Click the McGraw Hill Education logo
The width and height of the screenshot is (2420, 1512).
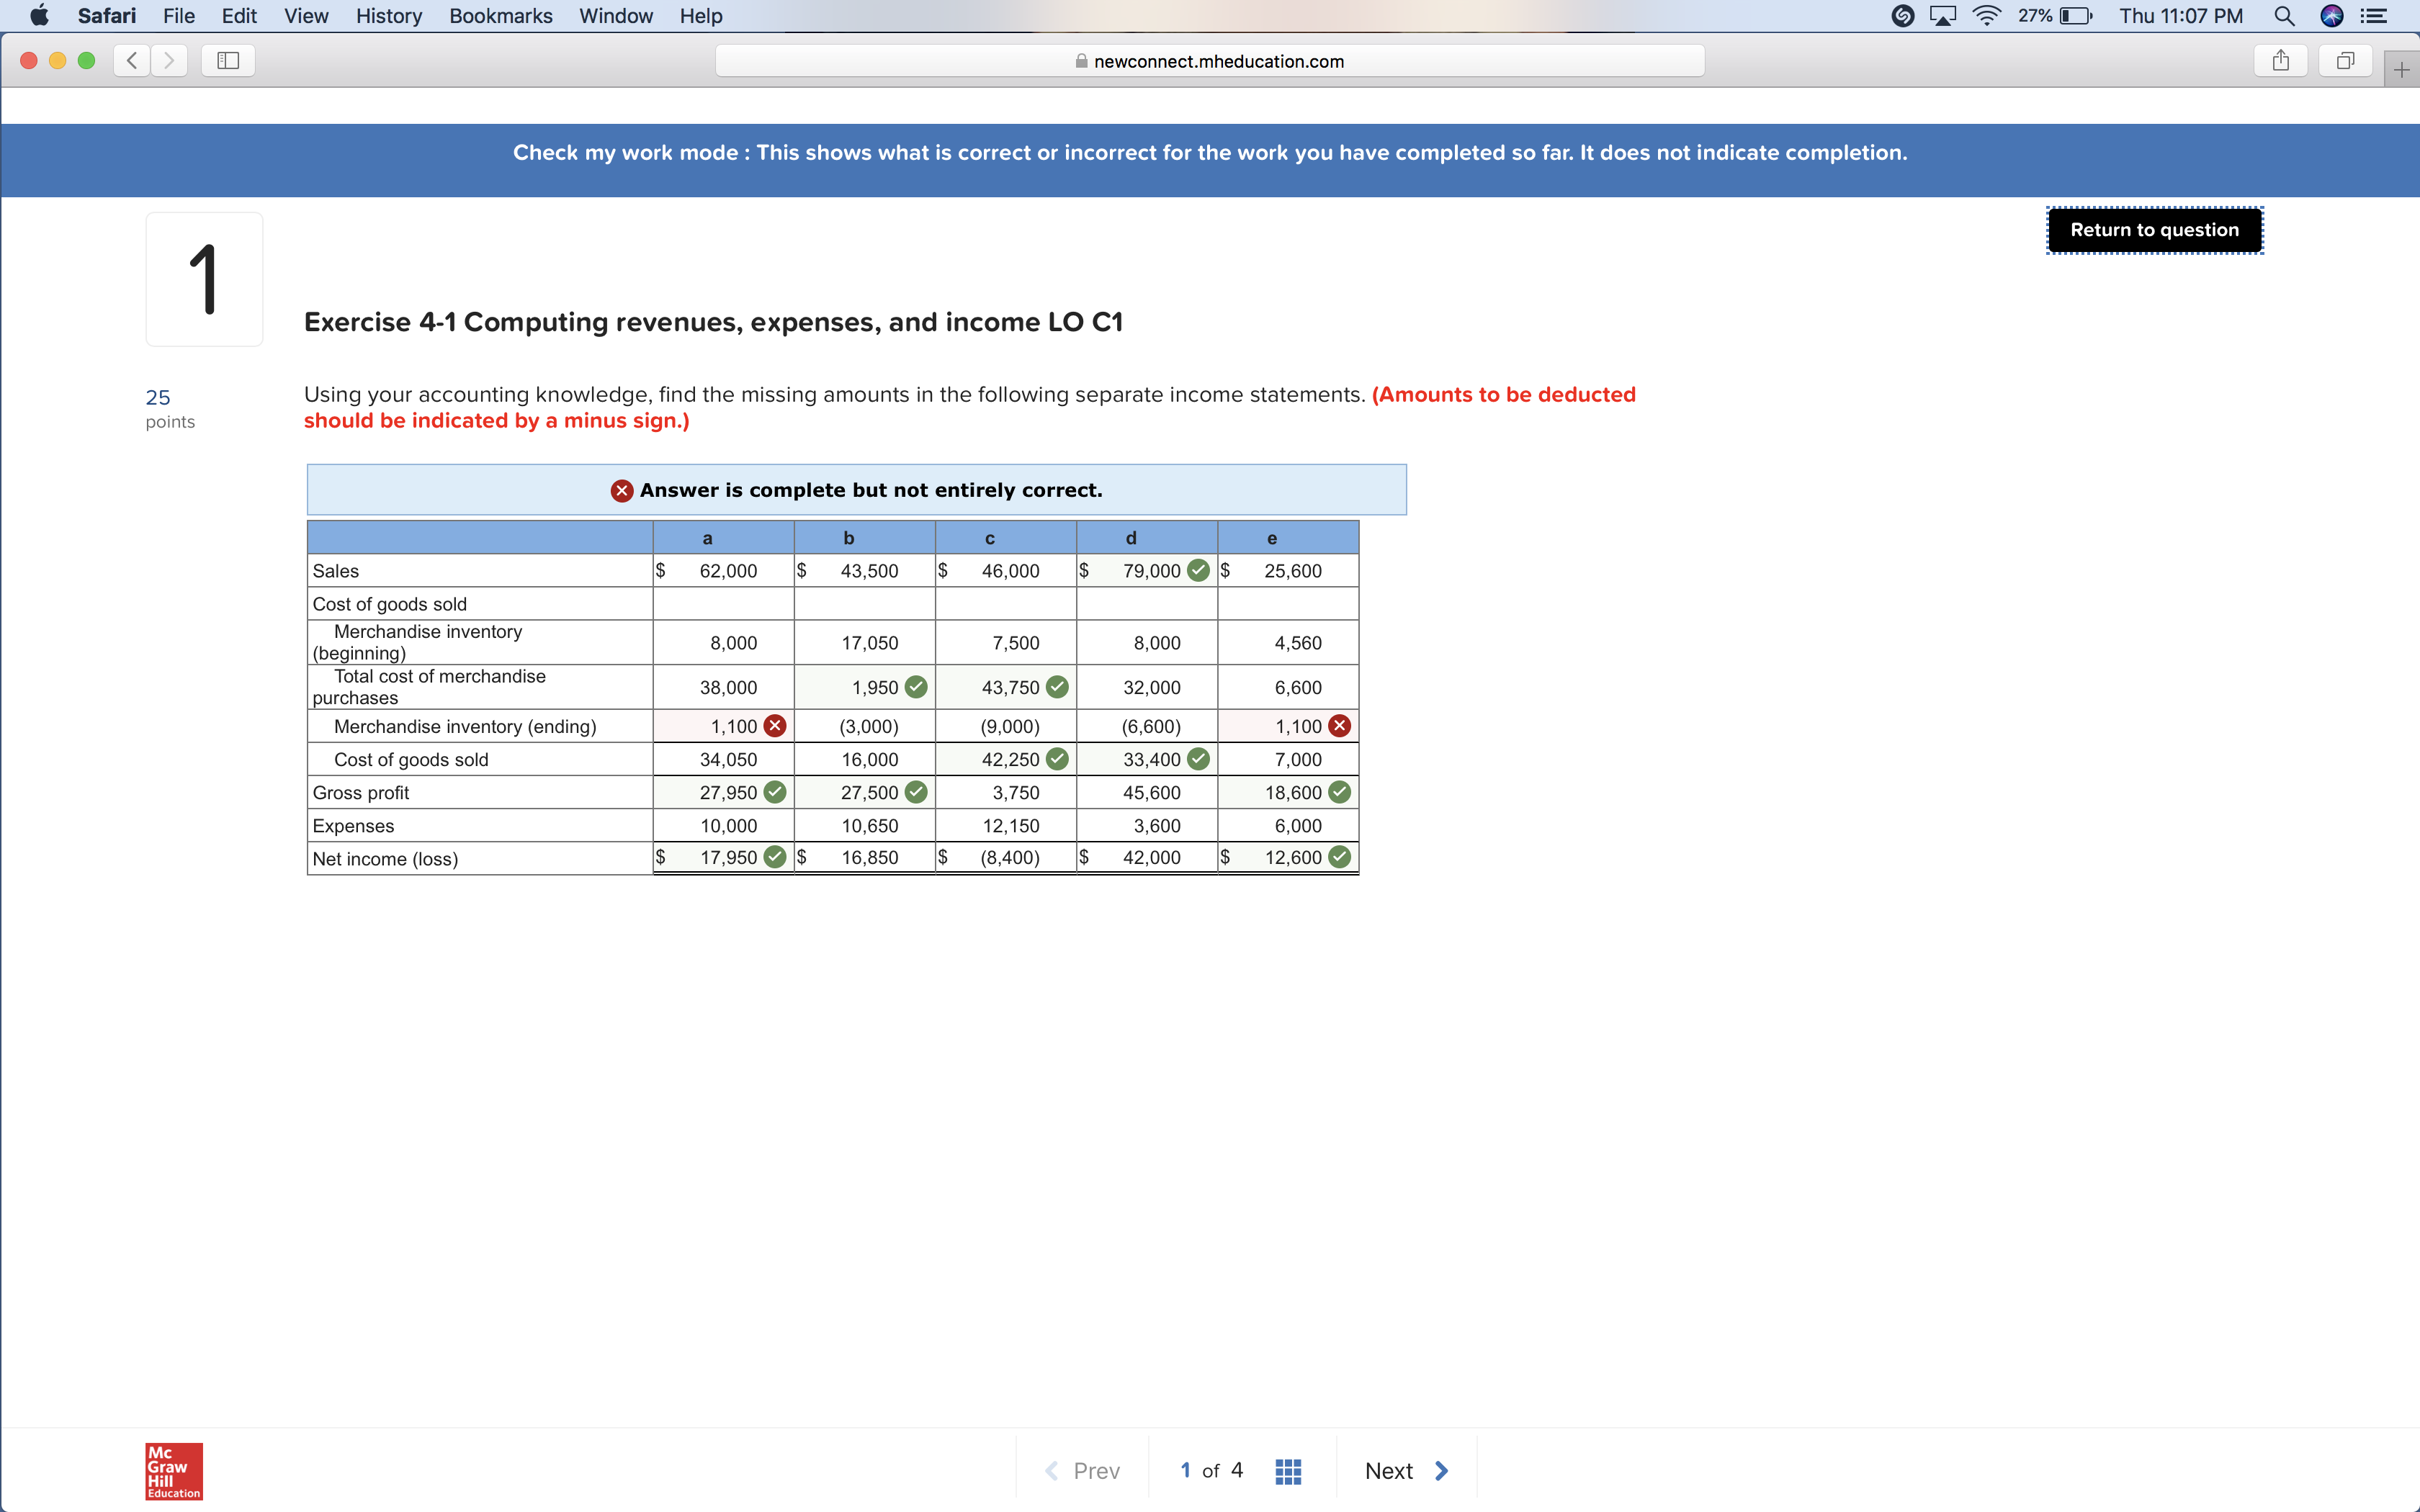tap(174, 1471)
